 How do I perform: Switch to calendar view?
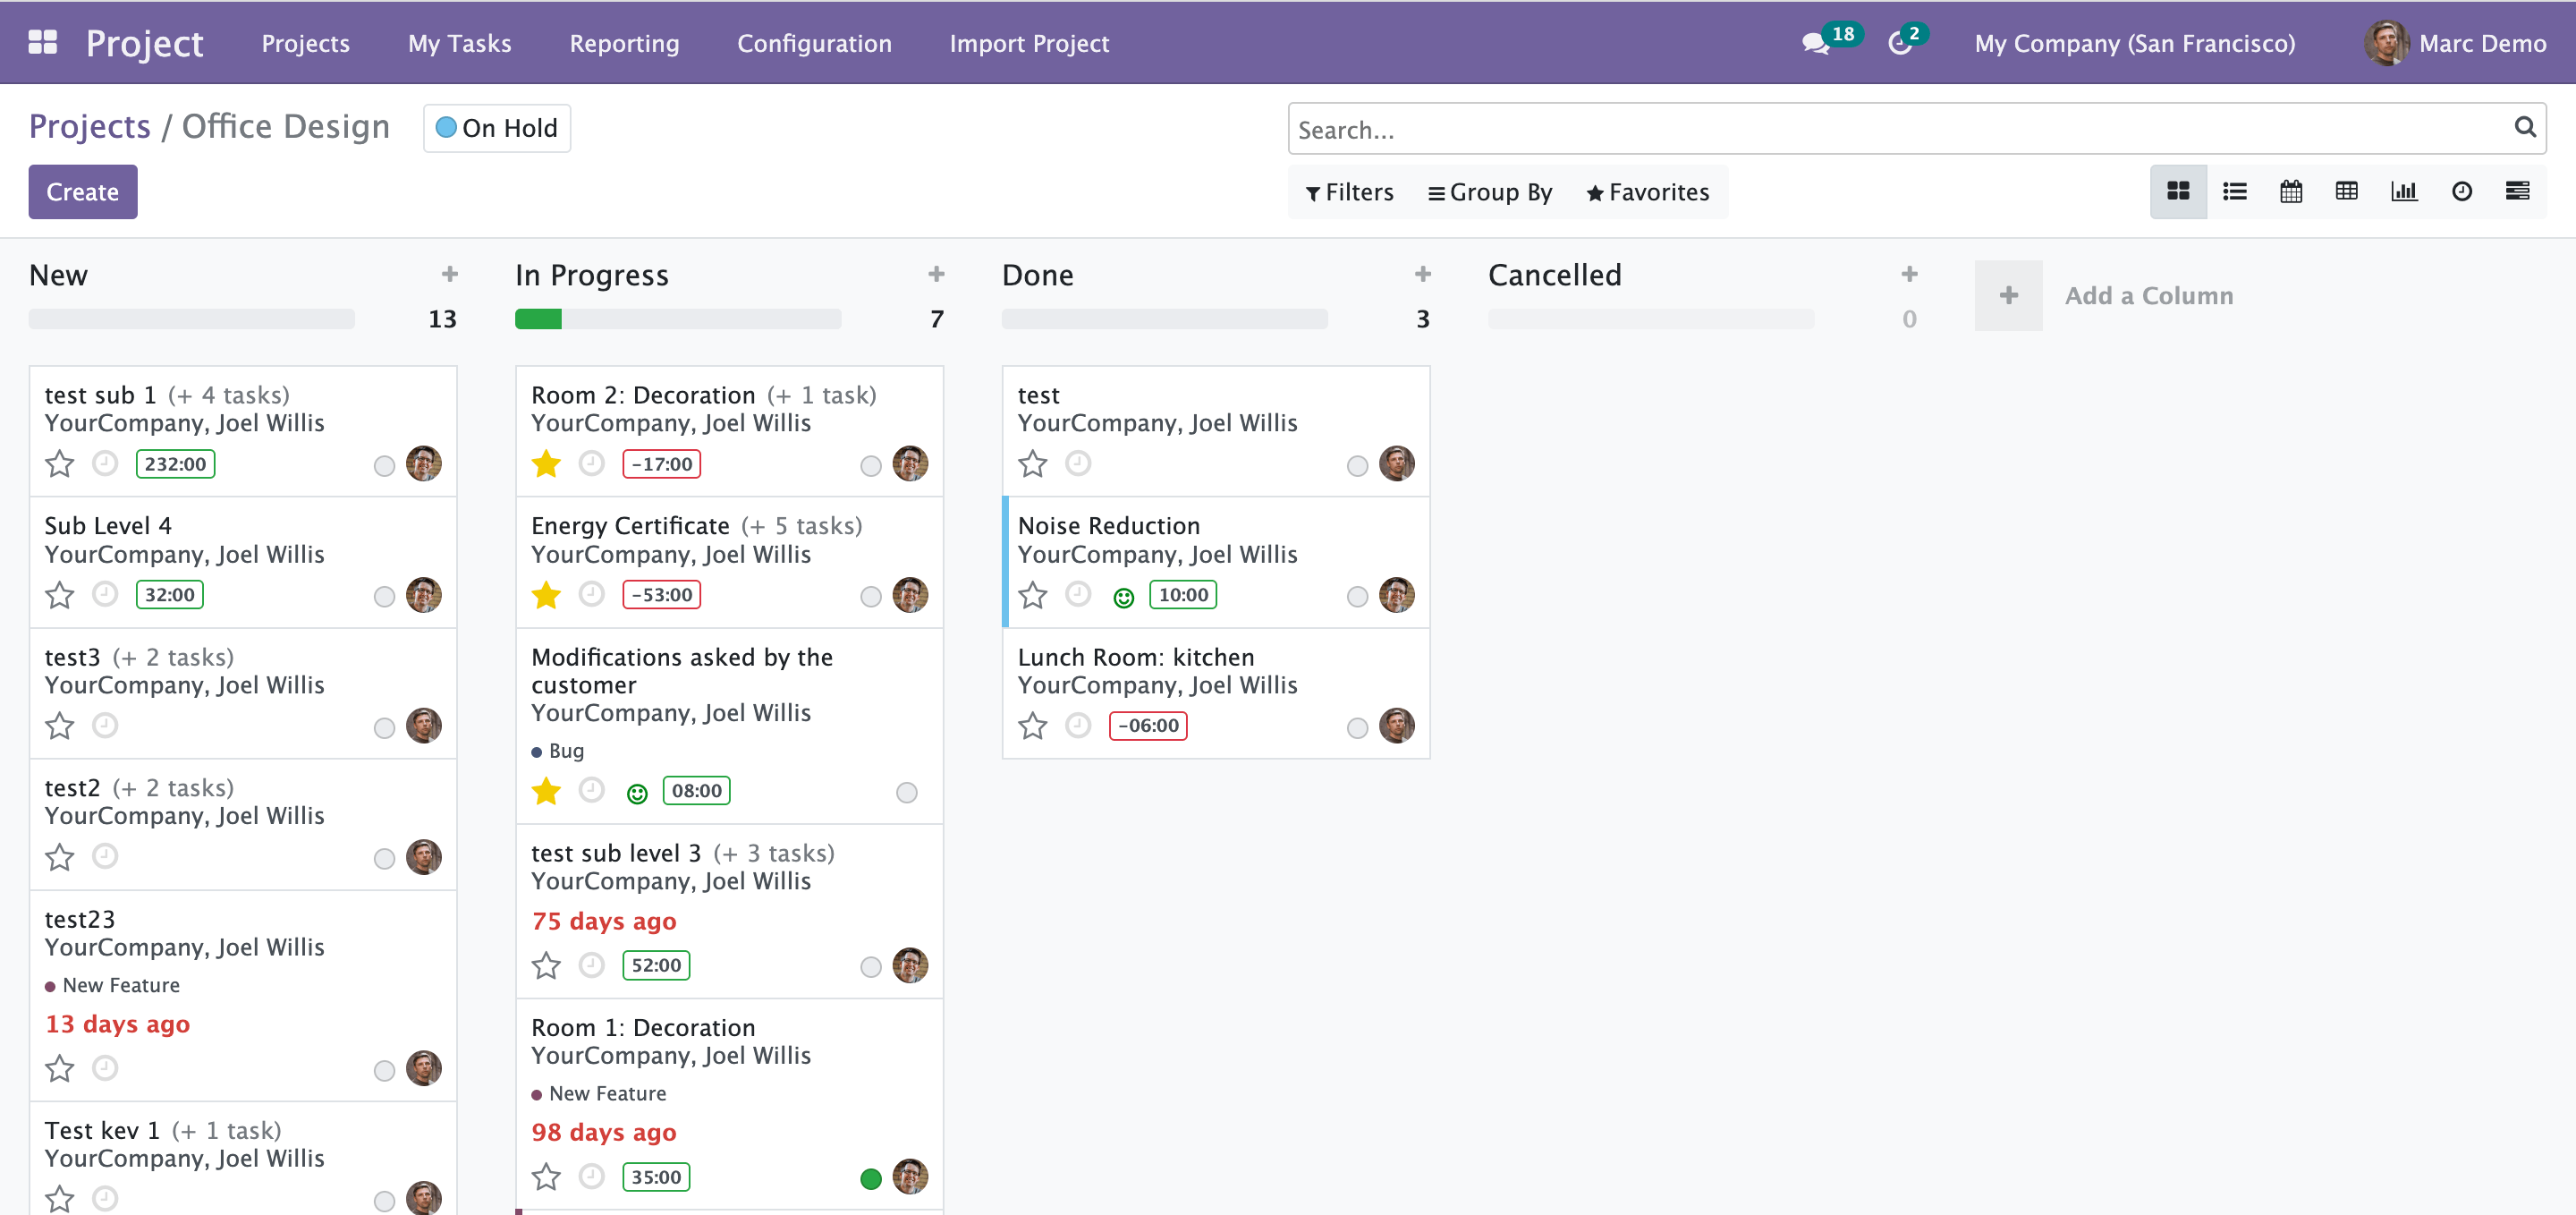(x=2290, y=191)
